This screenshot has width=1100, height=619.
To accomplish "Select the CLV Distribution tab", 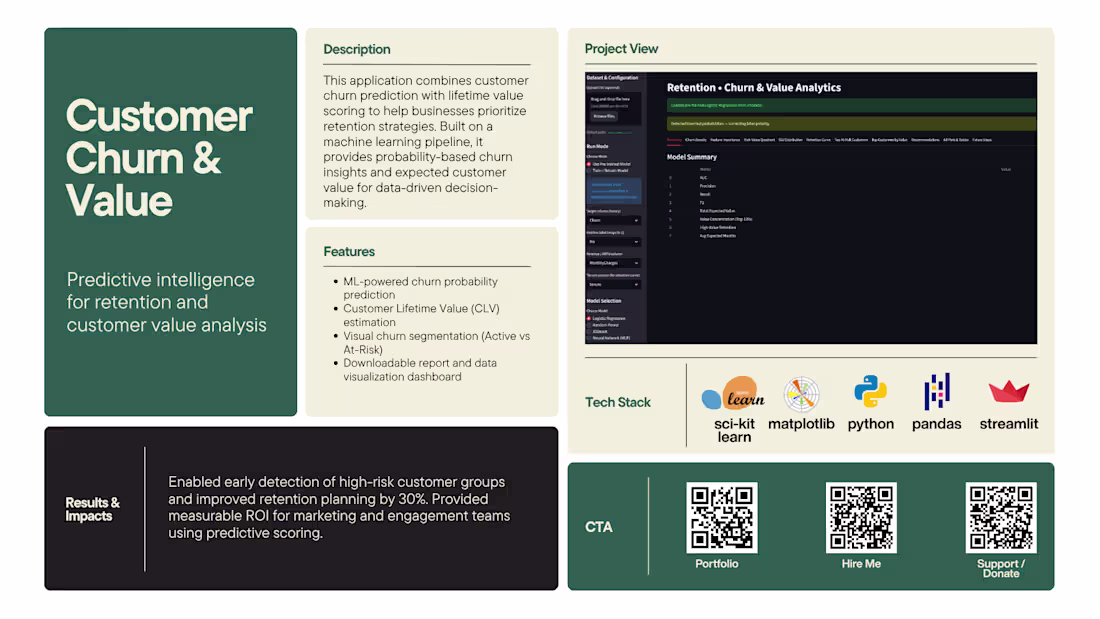I will pyautogui.click(x=791, y=141).
